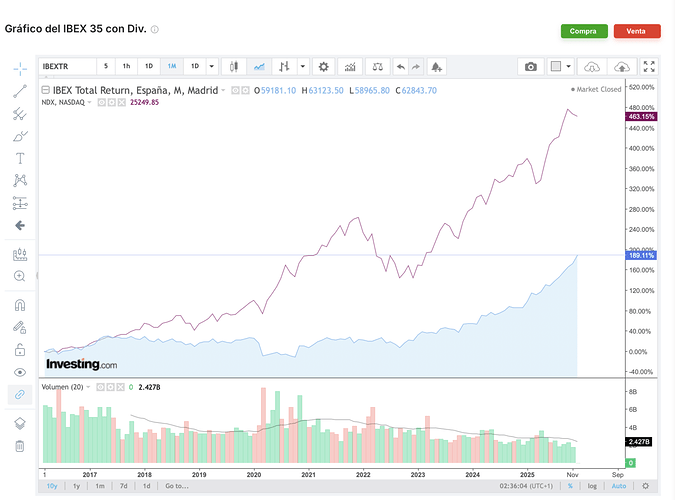Toggle stay in drawing mode pencil-lock
Viewport: 675px width, 500px height.
point(20,328)
